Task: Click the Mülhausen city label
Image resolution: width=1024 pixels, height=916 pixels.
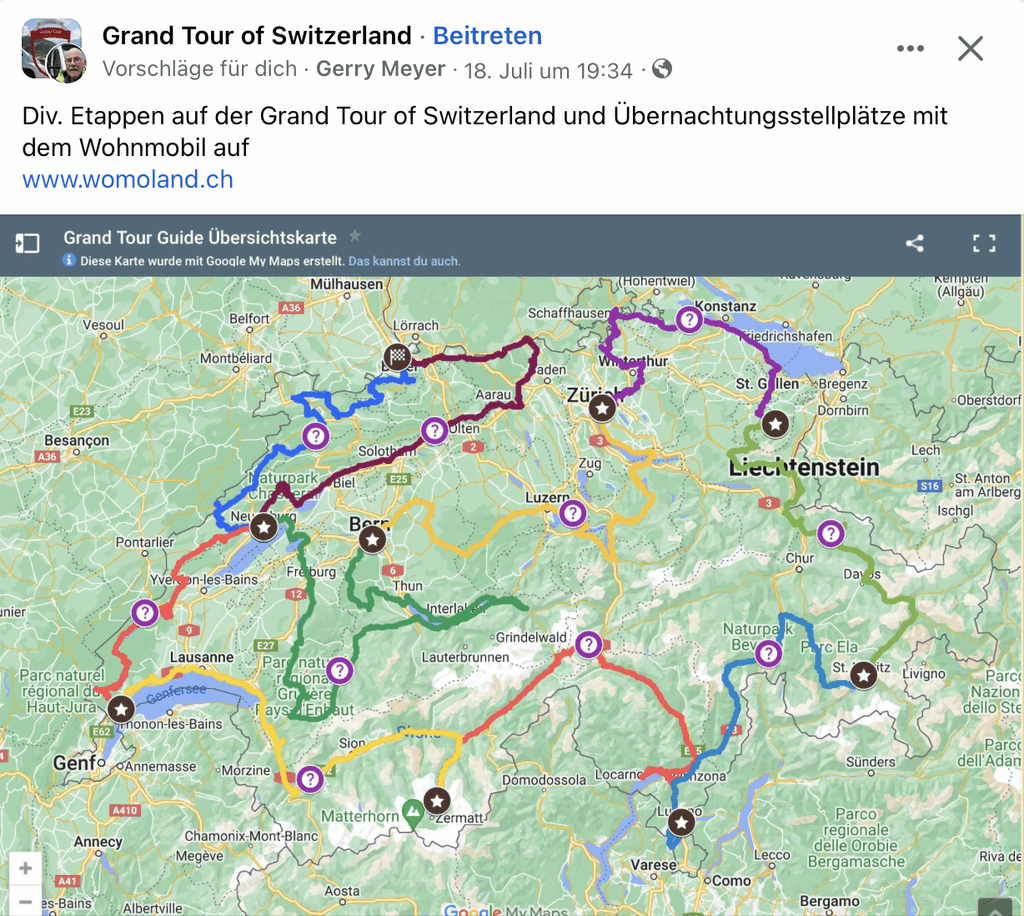Action: [347, 284]
